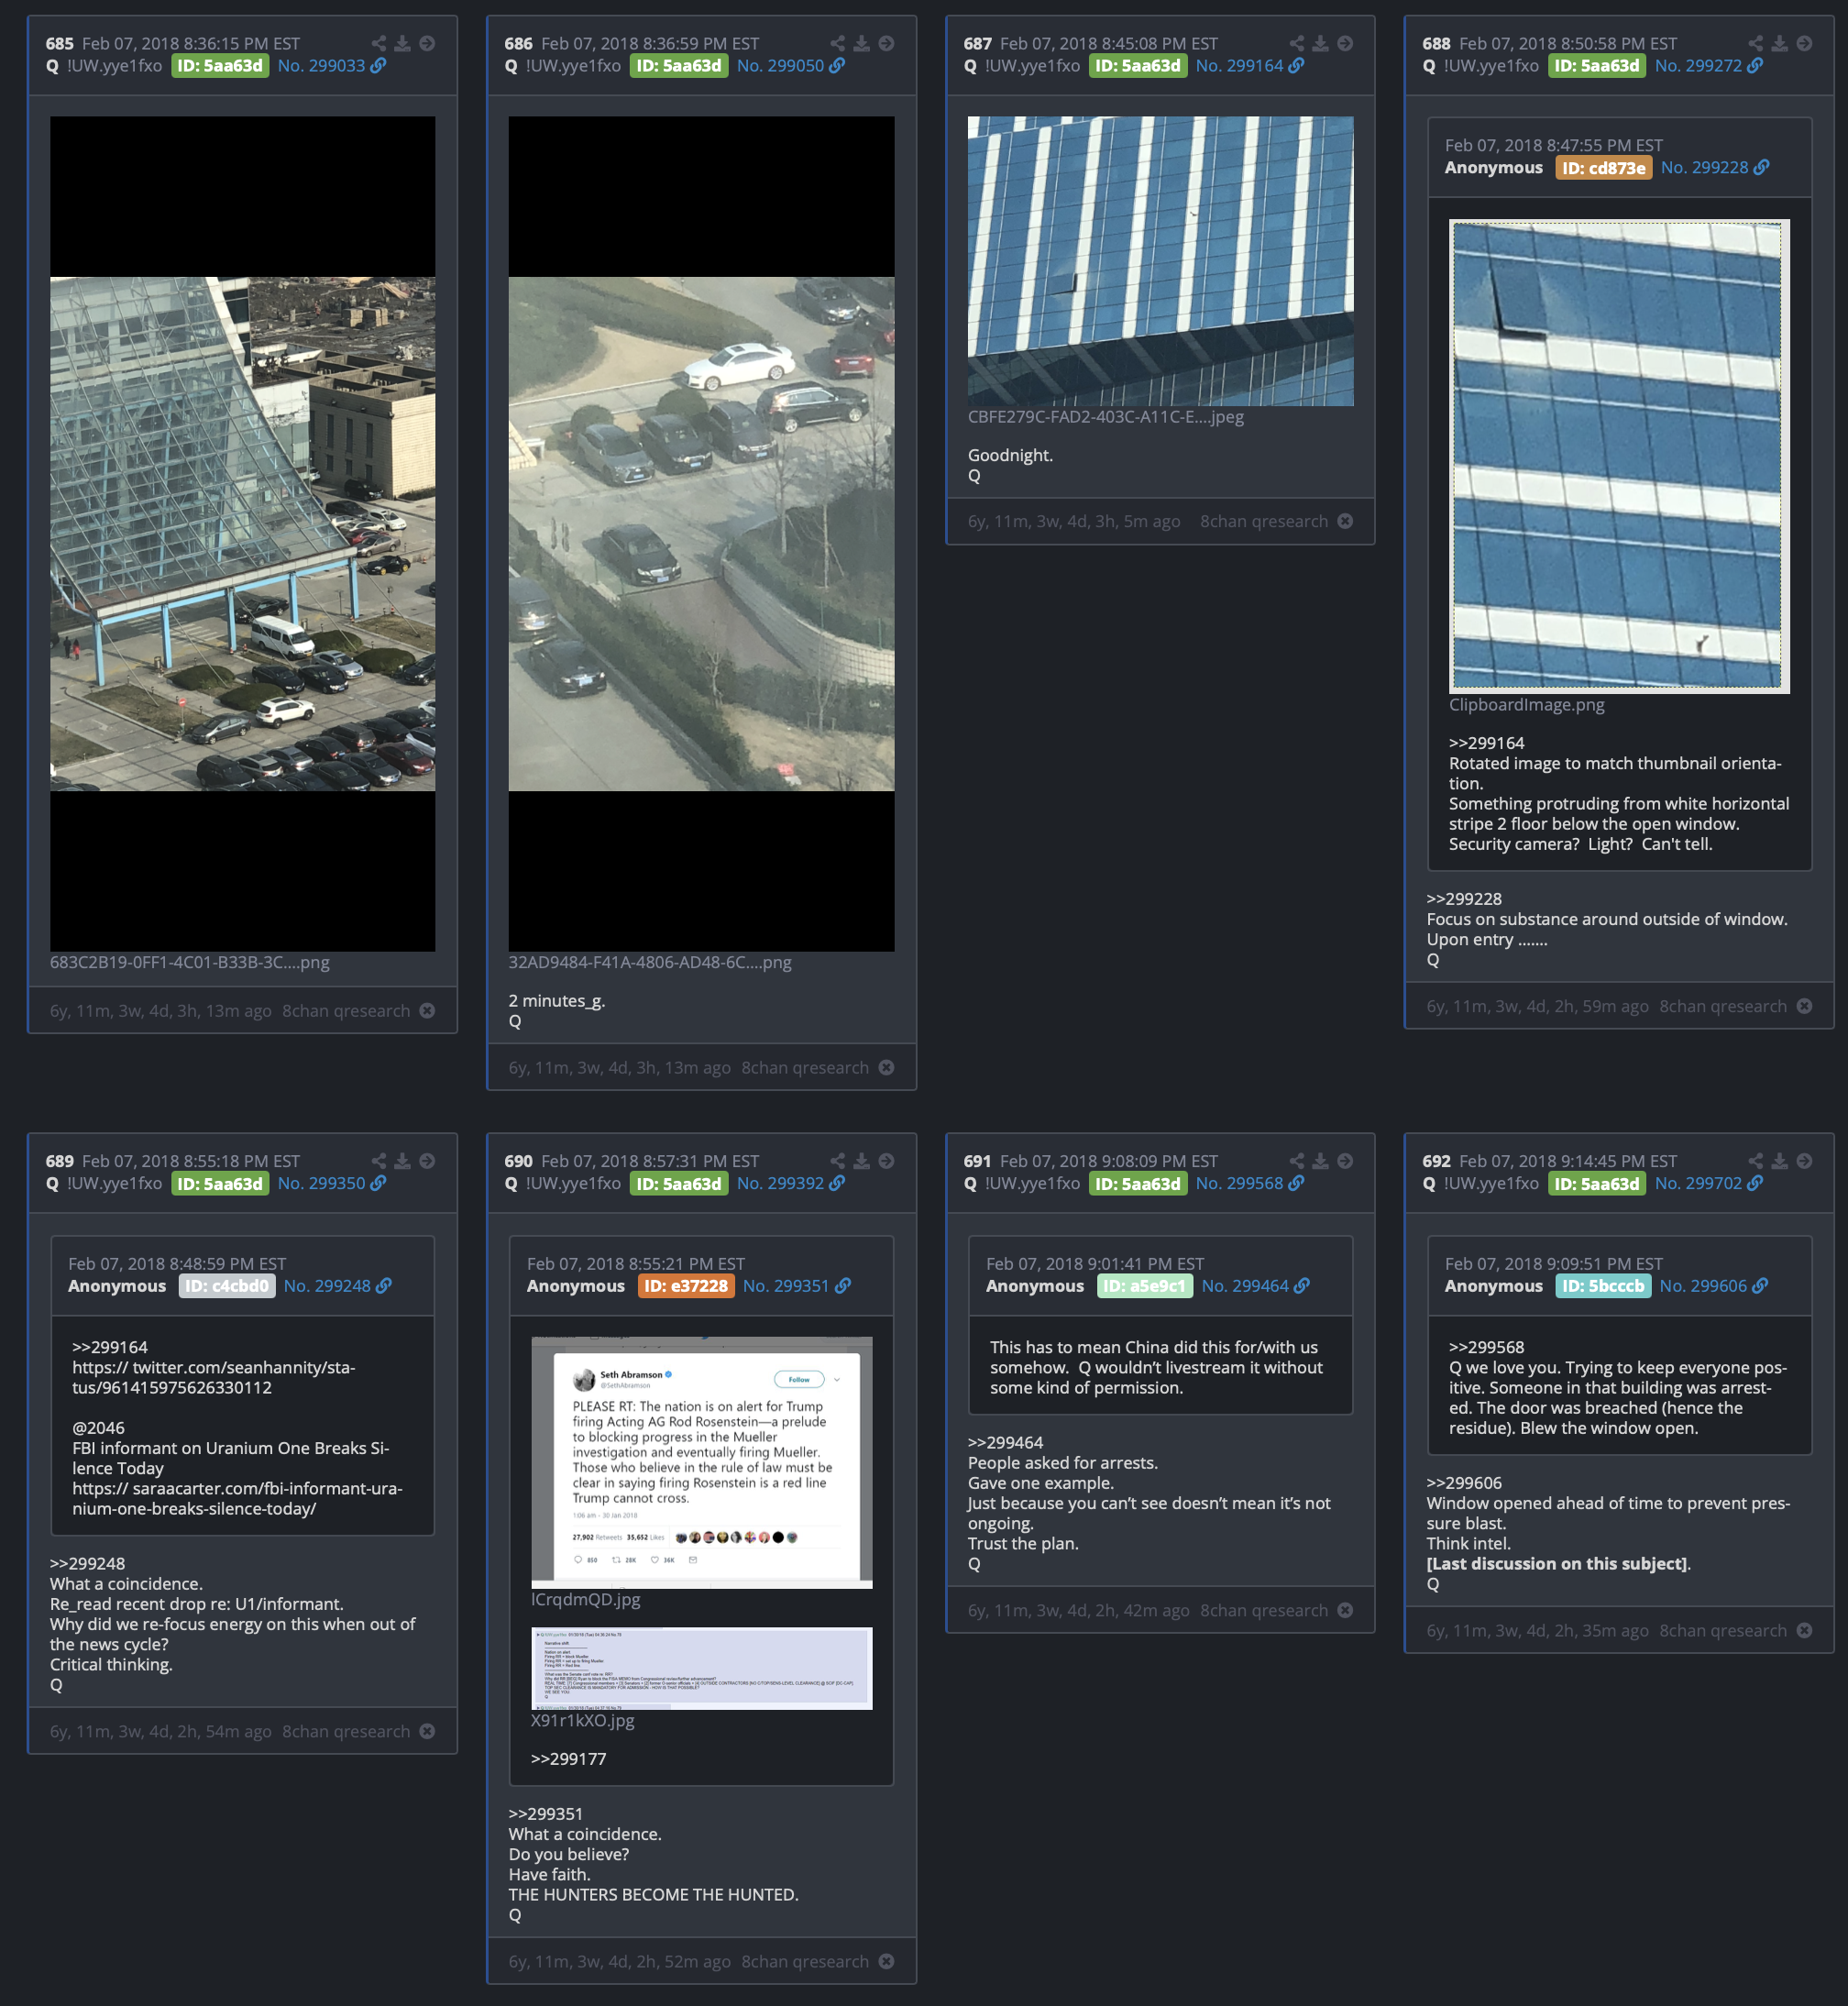
Task: Open link No. 299392
Action: (791, 1183)
